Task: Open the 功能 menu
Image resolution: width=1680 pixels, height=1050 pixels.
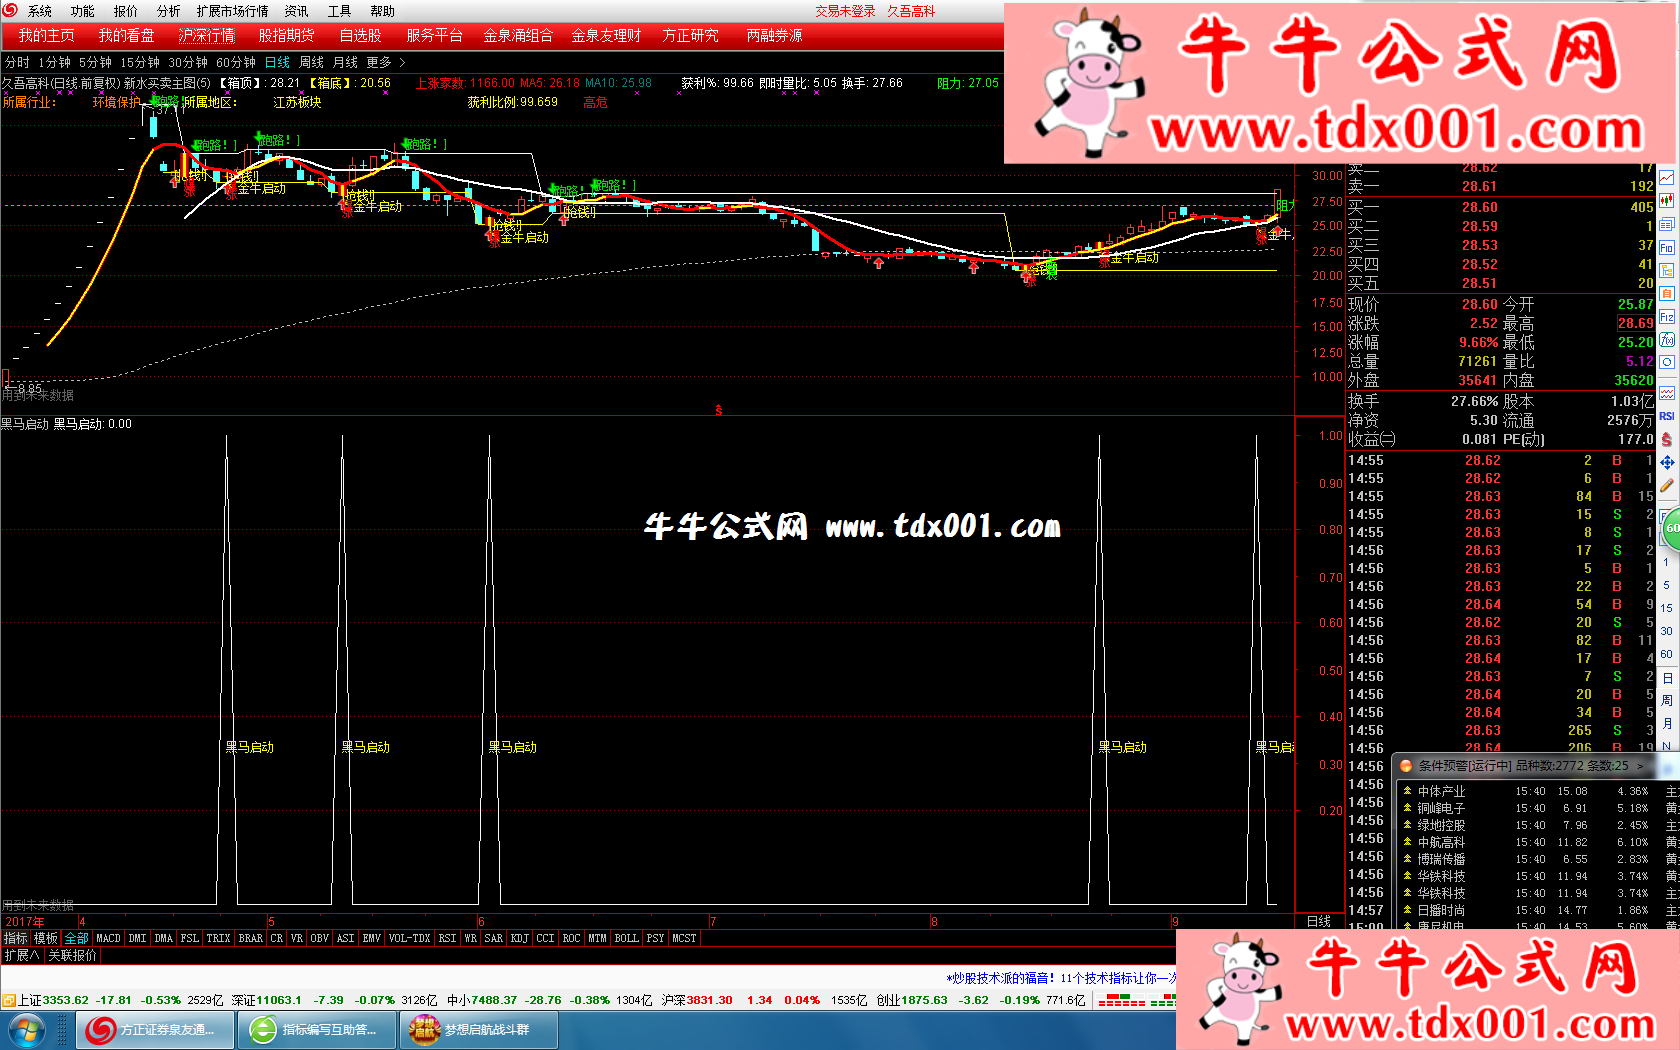Action: click(83, 11)
